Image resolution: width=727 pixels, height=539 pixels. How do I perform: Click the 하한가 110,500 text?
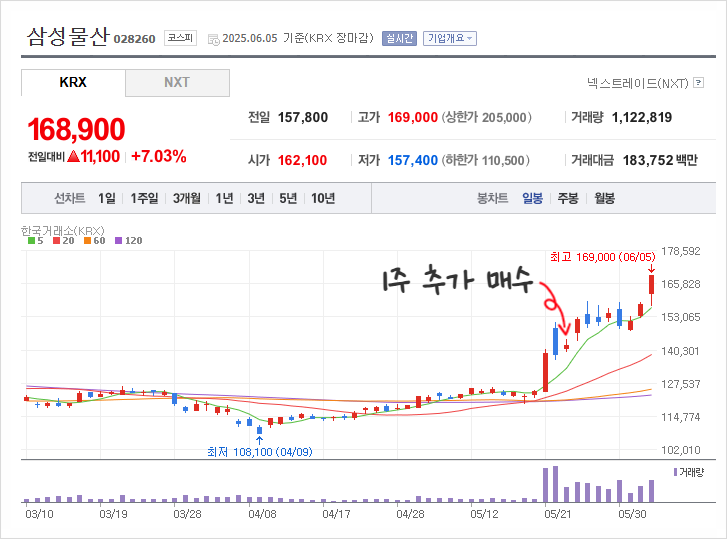tap(485, 160)
